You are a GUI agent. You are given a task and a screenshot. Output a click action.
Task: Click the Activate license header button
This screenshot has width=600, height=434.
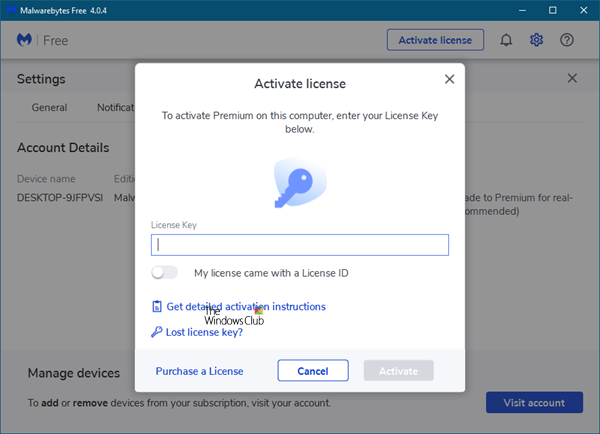coord(435,40)
